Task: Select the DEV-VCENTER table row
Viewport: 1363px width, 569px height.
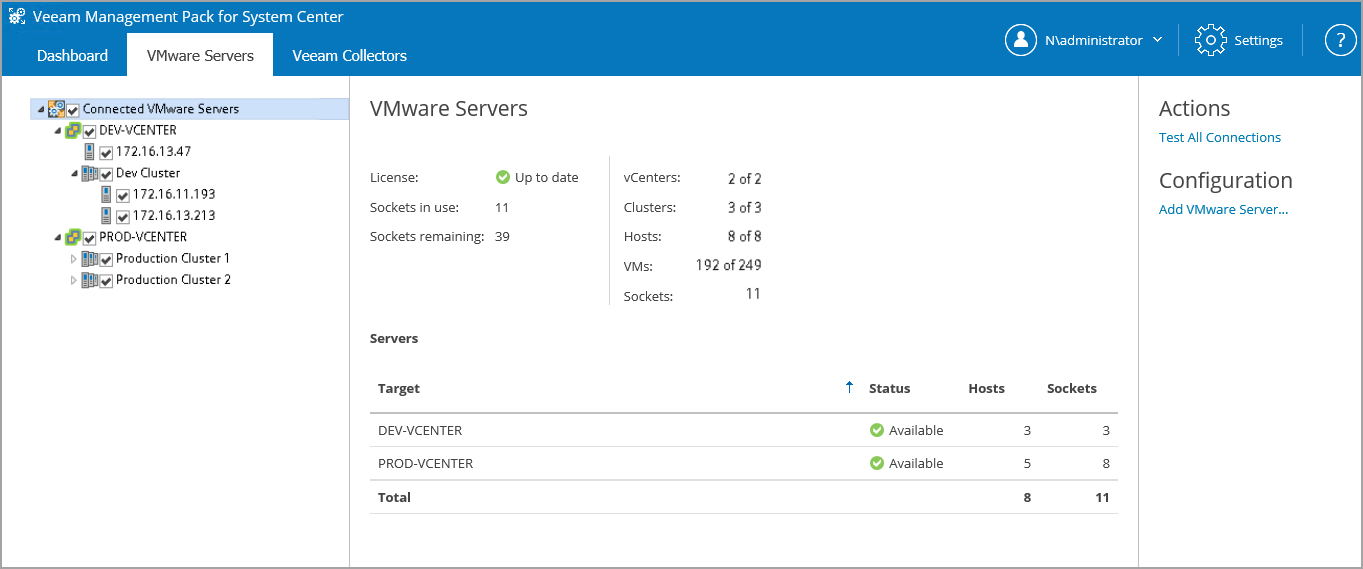Action: click(x=743, y=430)
